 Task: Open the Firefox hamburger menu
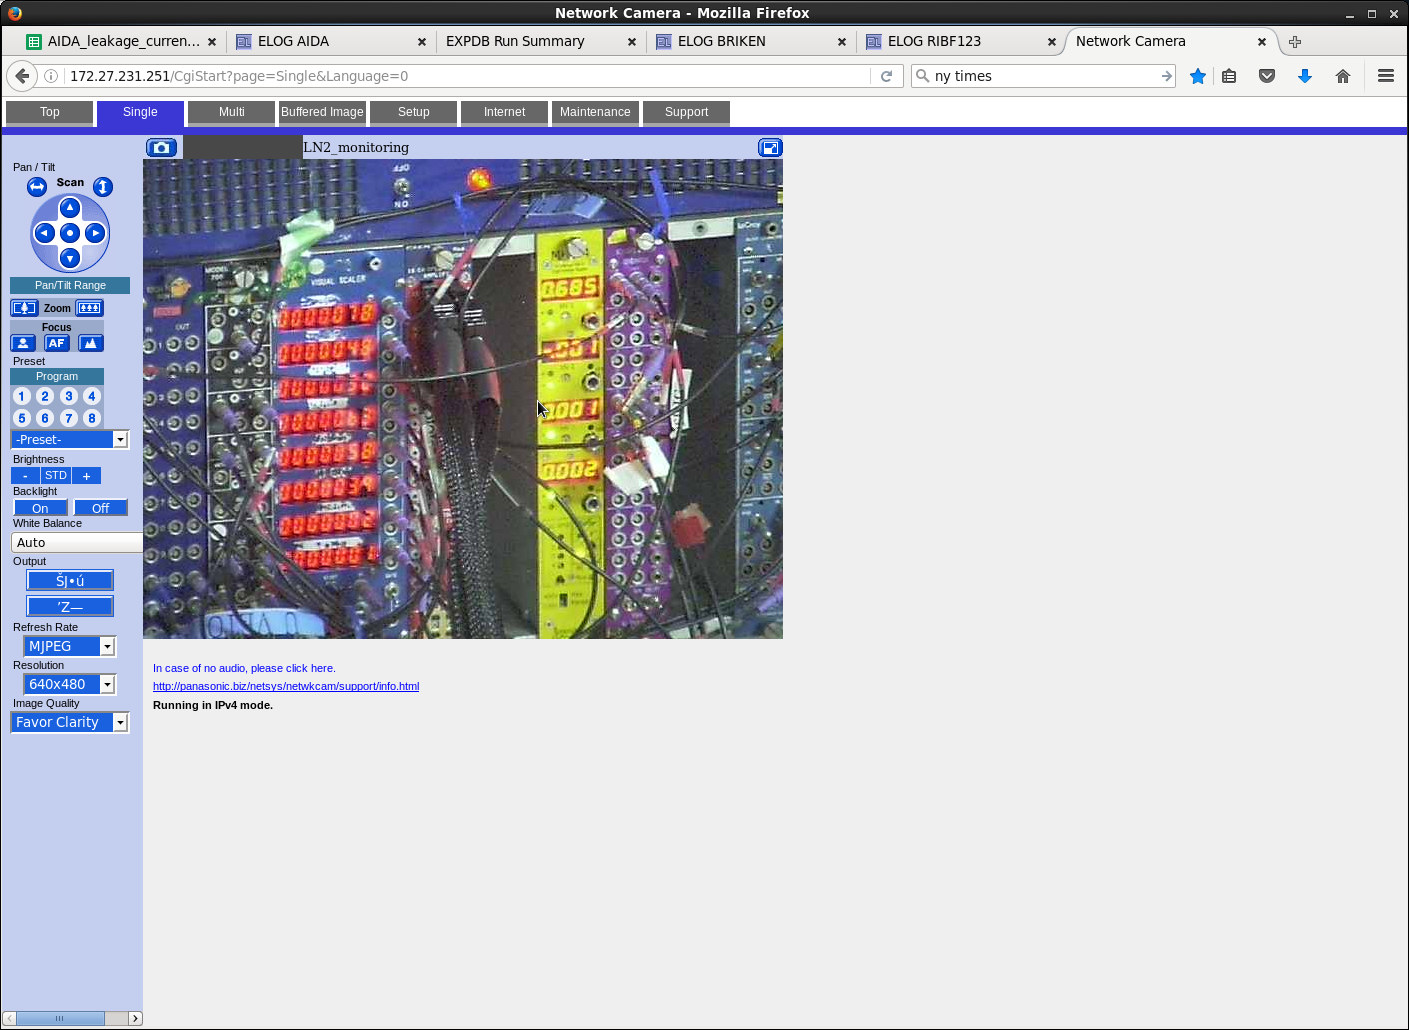point(1386,76)
